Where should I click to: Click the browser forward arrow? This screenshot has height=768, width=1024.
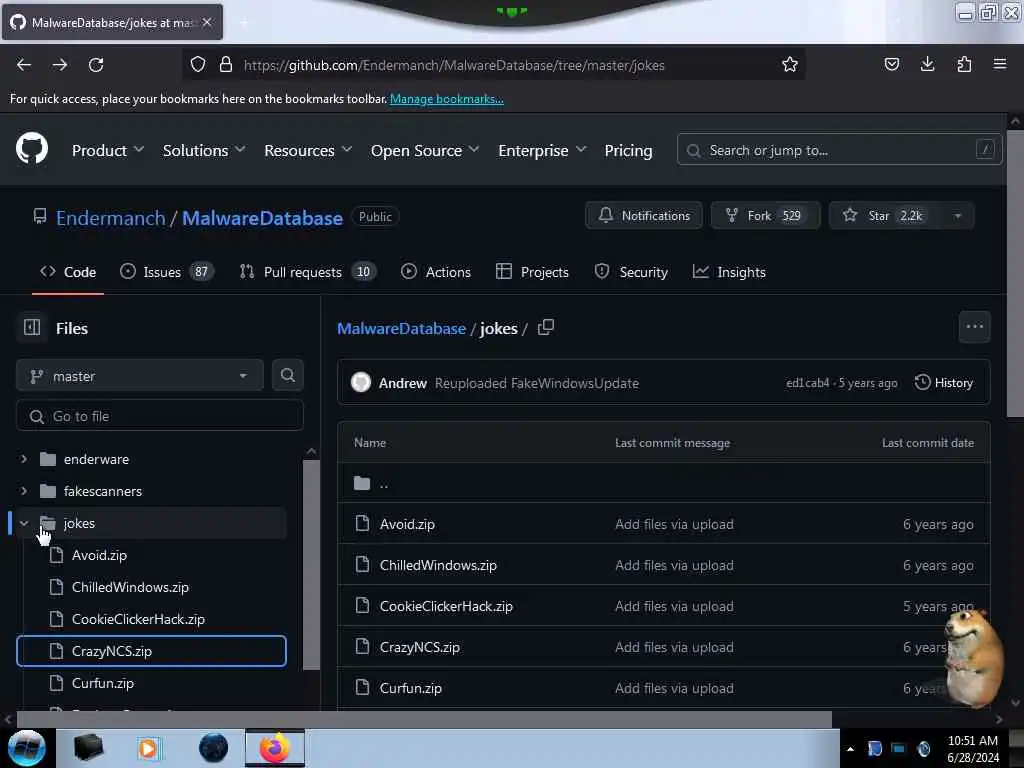(x=59, y=65)
